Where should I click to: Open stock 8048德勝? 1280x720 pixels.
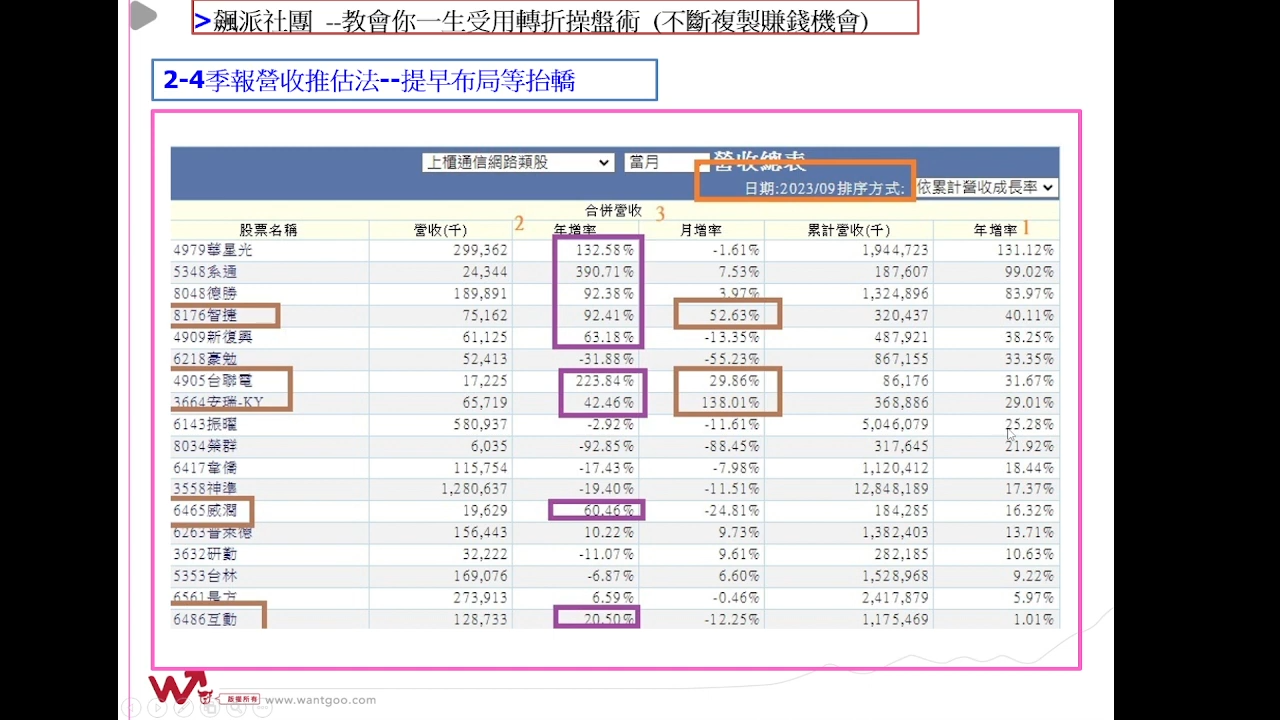tap(205, 294)
